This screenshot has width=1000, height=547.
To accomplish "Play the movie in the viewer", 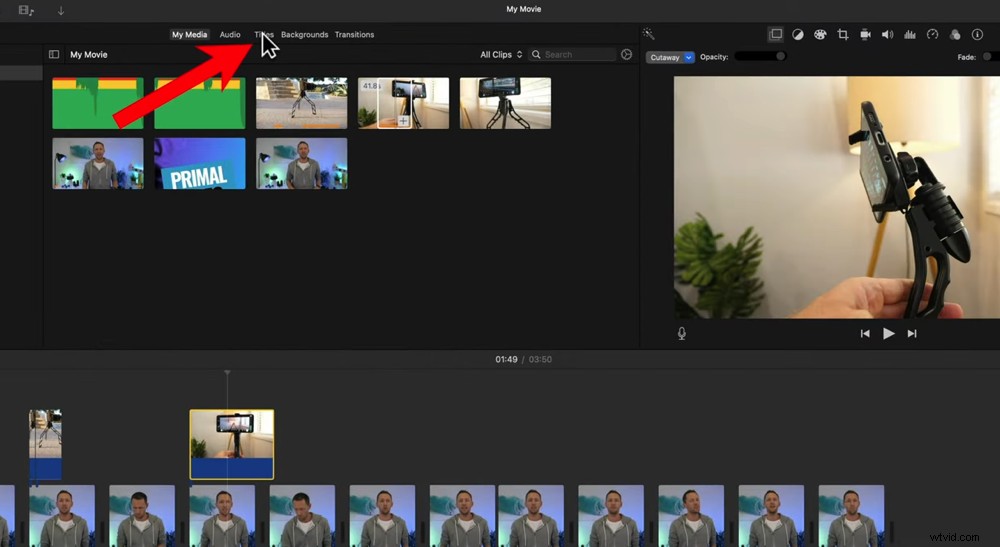I will coord(888,333).
